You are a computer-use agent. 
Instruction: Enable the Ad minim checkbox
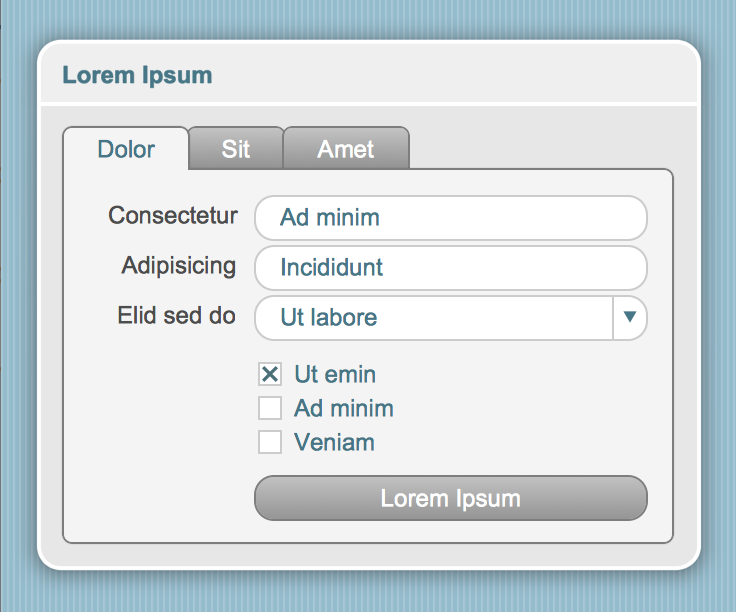(x=270, y=408)
